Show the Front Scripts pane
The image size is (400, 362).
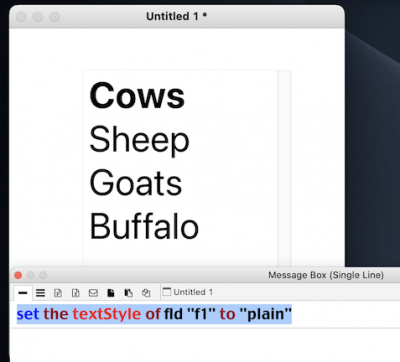pyautogui.click(x=111, y=293)
